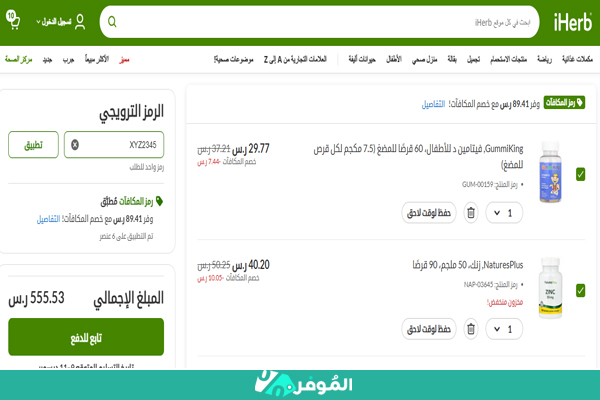Open the GummiKing vitamin D product title
The width and height of the screenshot is (600, 400).
tap(418, 156)
